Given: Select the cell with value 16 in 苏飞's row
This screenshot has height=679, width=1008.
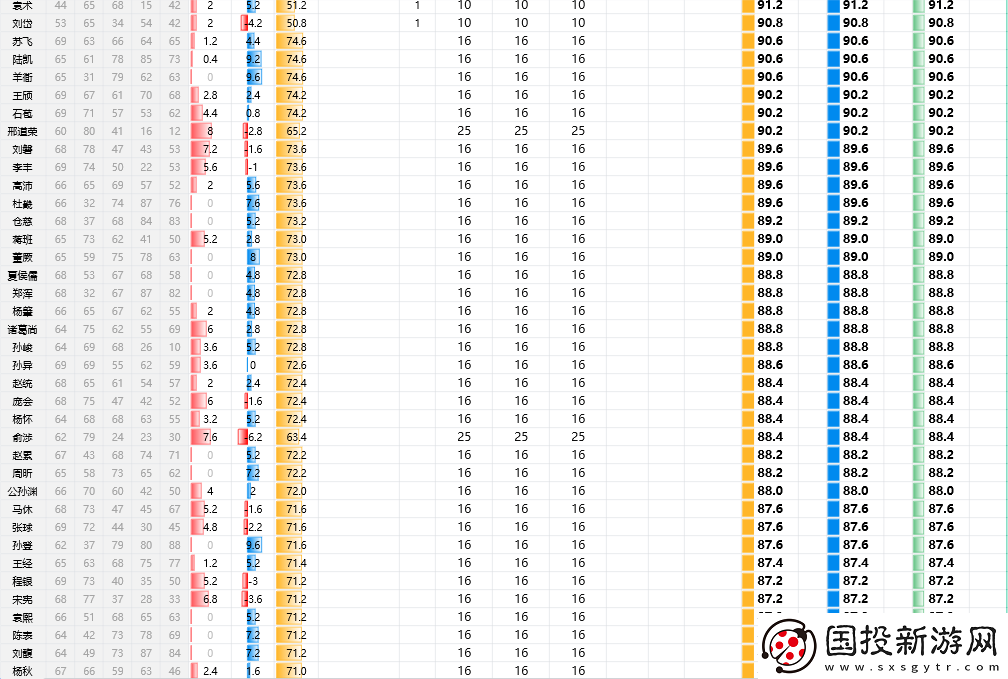Looking at the screenshot, I should 463,41.
